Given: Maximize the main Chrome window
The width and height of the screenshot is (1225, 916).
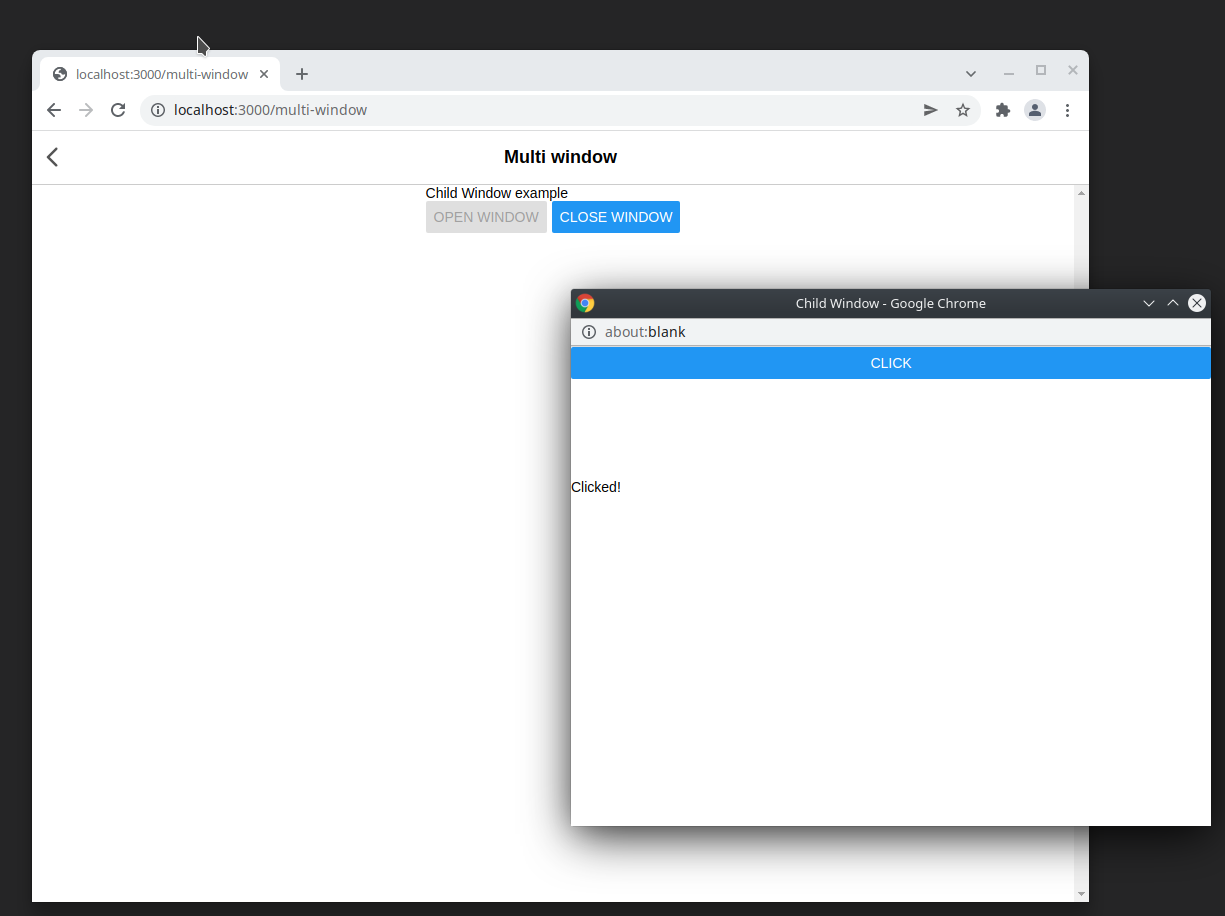Looking at the screenshot, I should tap(1041, 70).
